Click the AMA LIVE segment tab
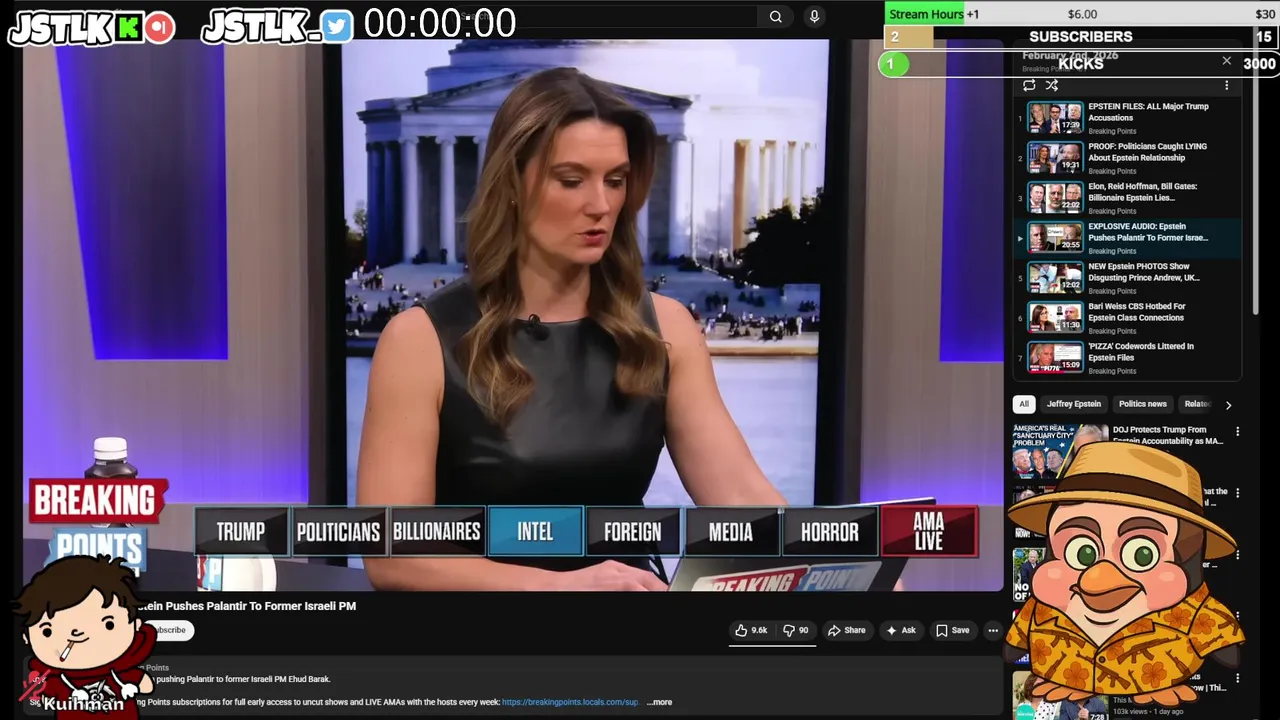The width and height of the screenshot is (1280, 720). [928, 531]
